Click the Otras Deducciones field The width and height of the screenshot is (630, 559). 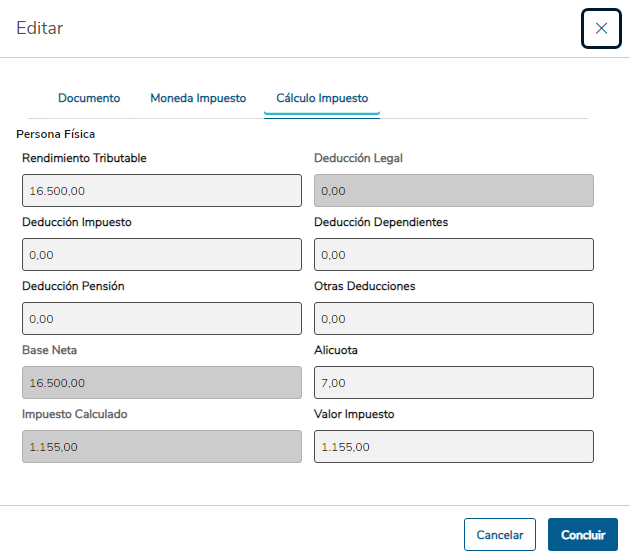[453, 318]
